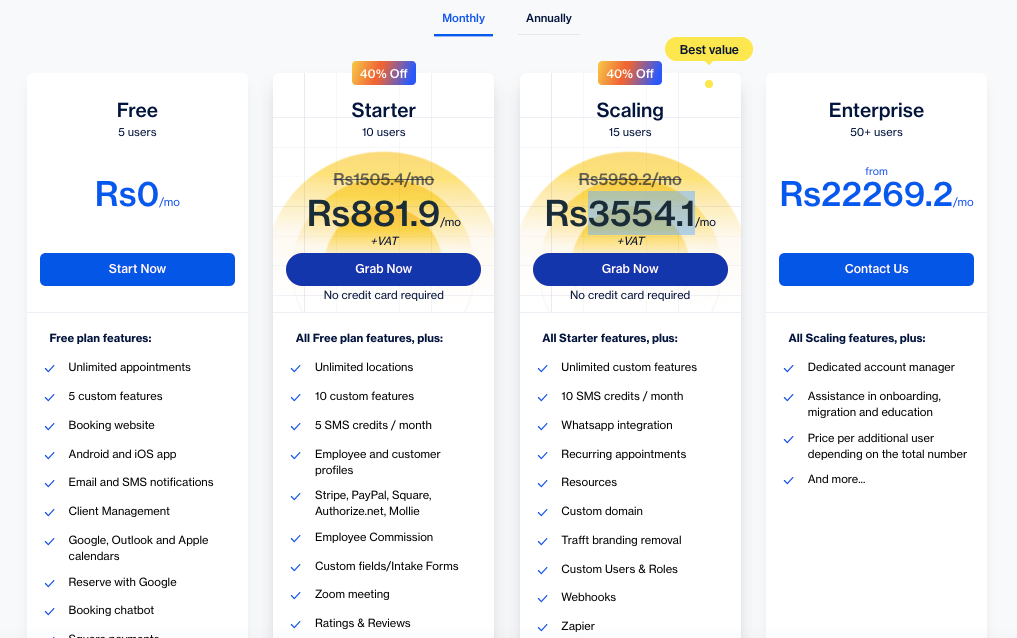The width and height of the screenshot is (1017, 638).
Task: Switch to the Annually billing tab
Action: 549,18
